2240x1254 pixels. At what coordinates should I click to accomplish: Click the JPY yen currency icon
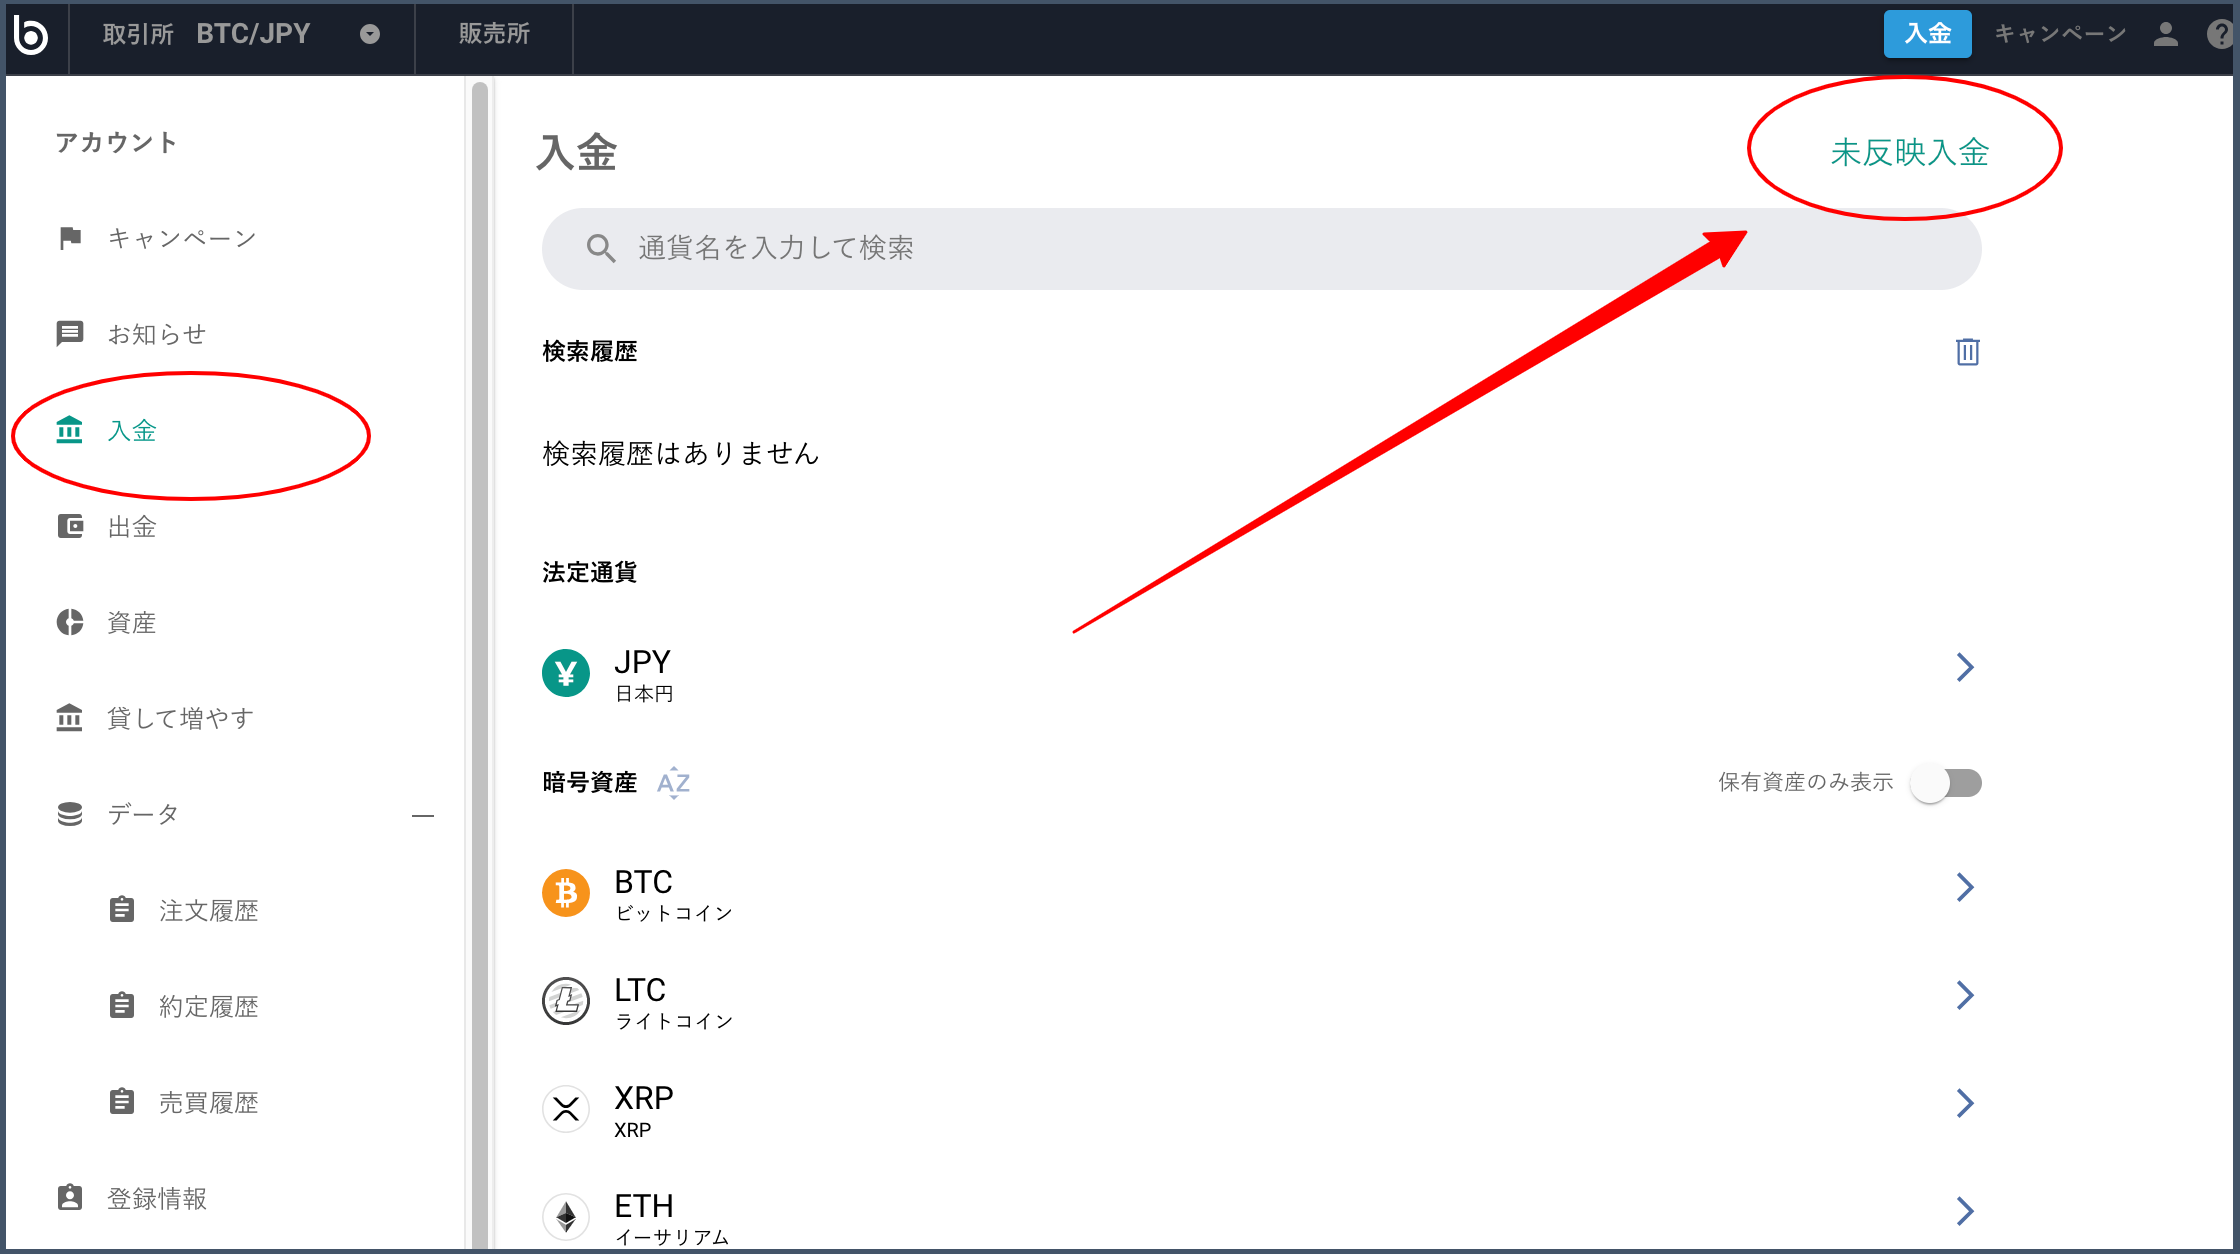tap(566, 673)
